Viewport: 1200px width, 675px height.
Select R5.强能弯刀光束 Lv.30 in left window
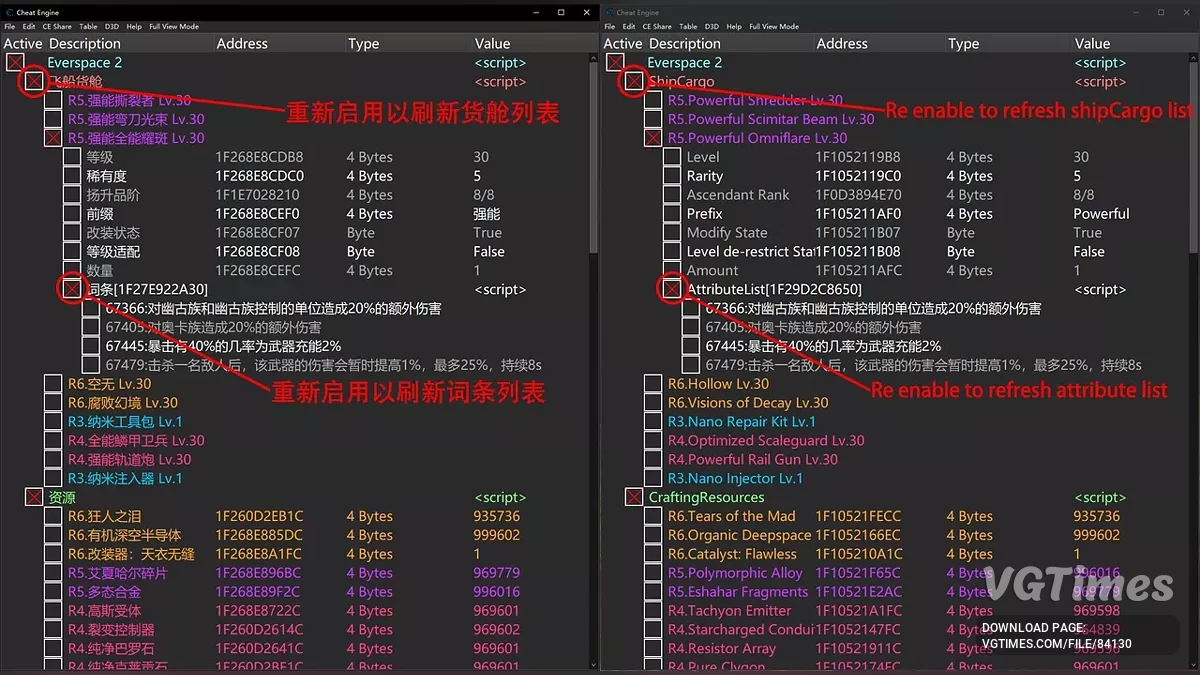point(136,119)
